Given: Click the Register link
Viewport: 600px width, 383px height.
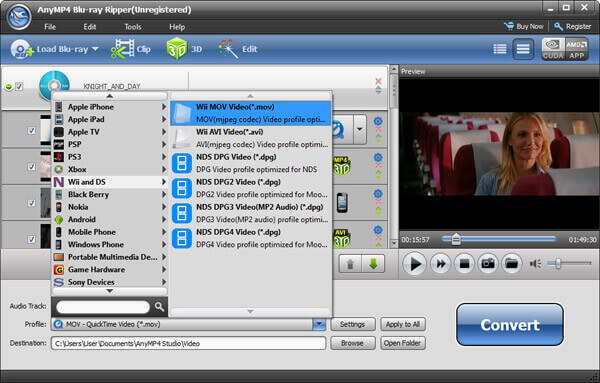Looking at the screenshot, I should (572, 26).
